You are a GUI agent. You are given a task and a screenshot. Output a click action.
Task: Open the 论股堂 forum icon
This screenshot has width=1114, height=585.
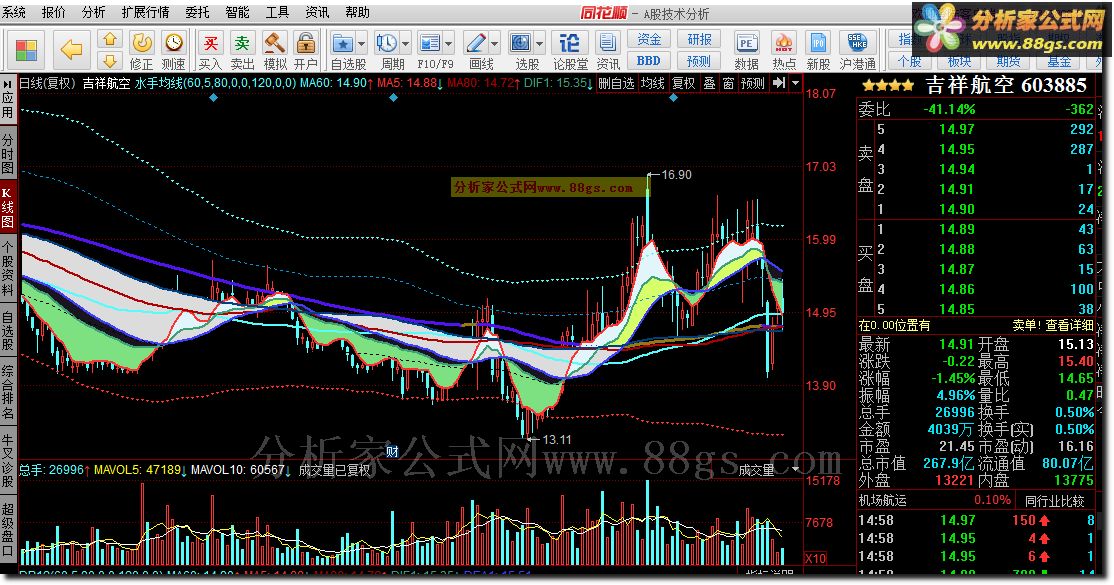(570, 43)
